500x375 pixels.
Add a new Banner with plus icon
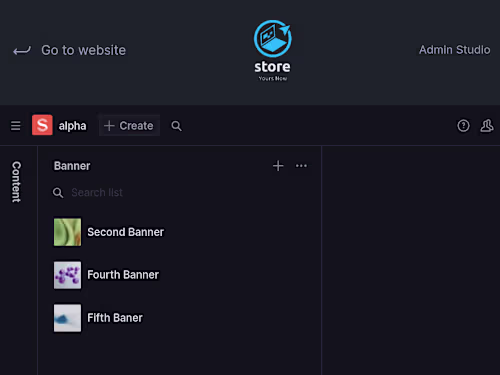coord(278,166)
